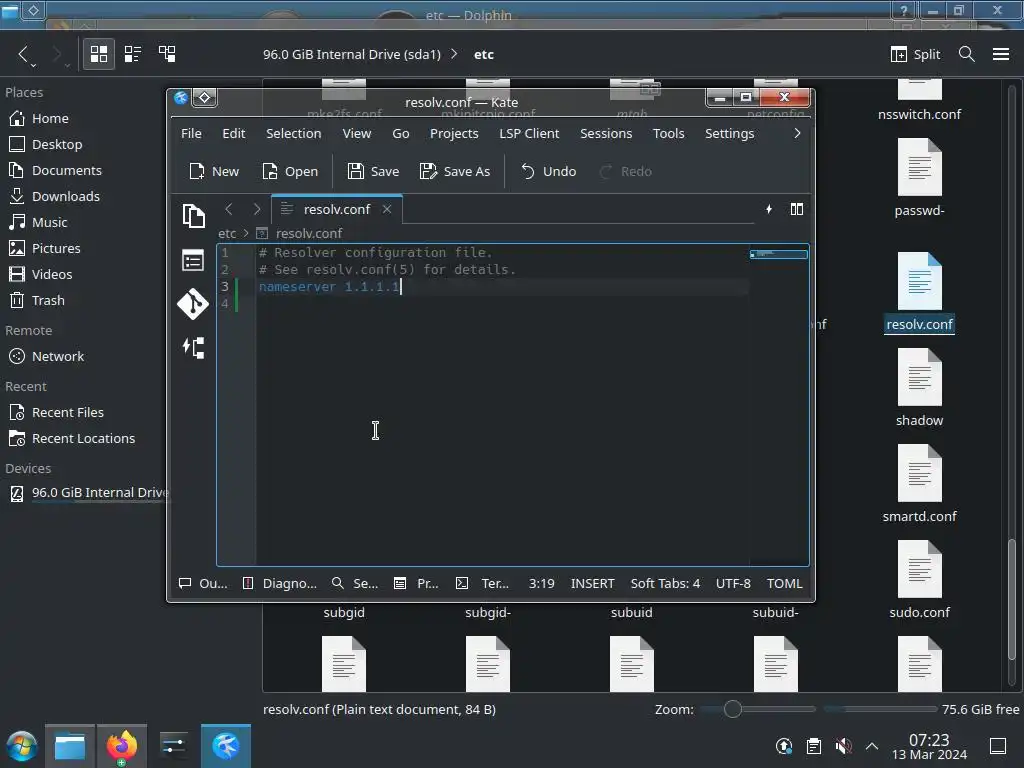Viewport: 1024px width, 768px height.
Task: Open the View menu in Kate
Action: click(x=357, y=133)
